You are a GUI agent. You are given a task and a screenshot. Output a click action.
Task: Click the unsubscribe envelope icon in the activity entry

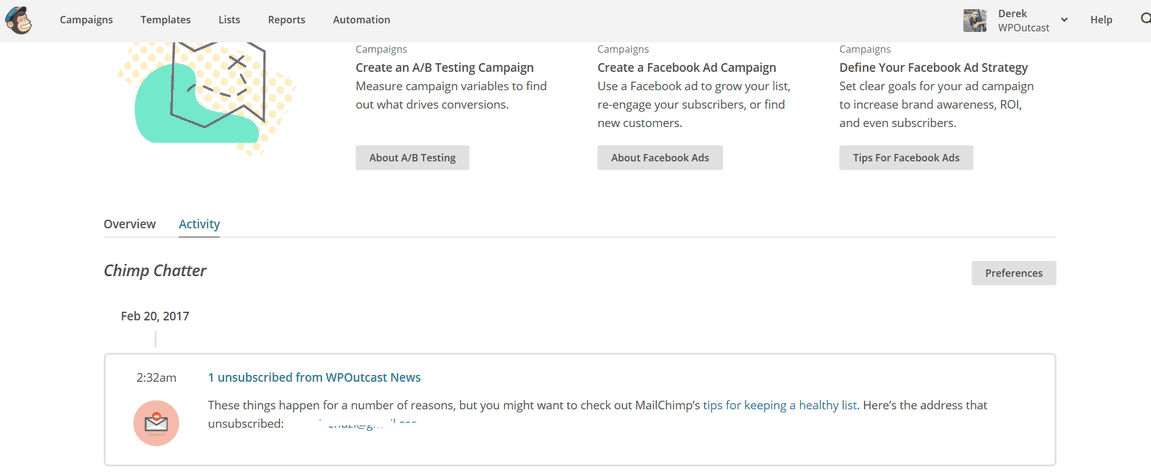(x=156, y=423)
